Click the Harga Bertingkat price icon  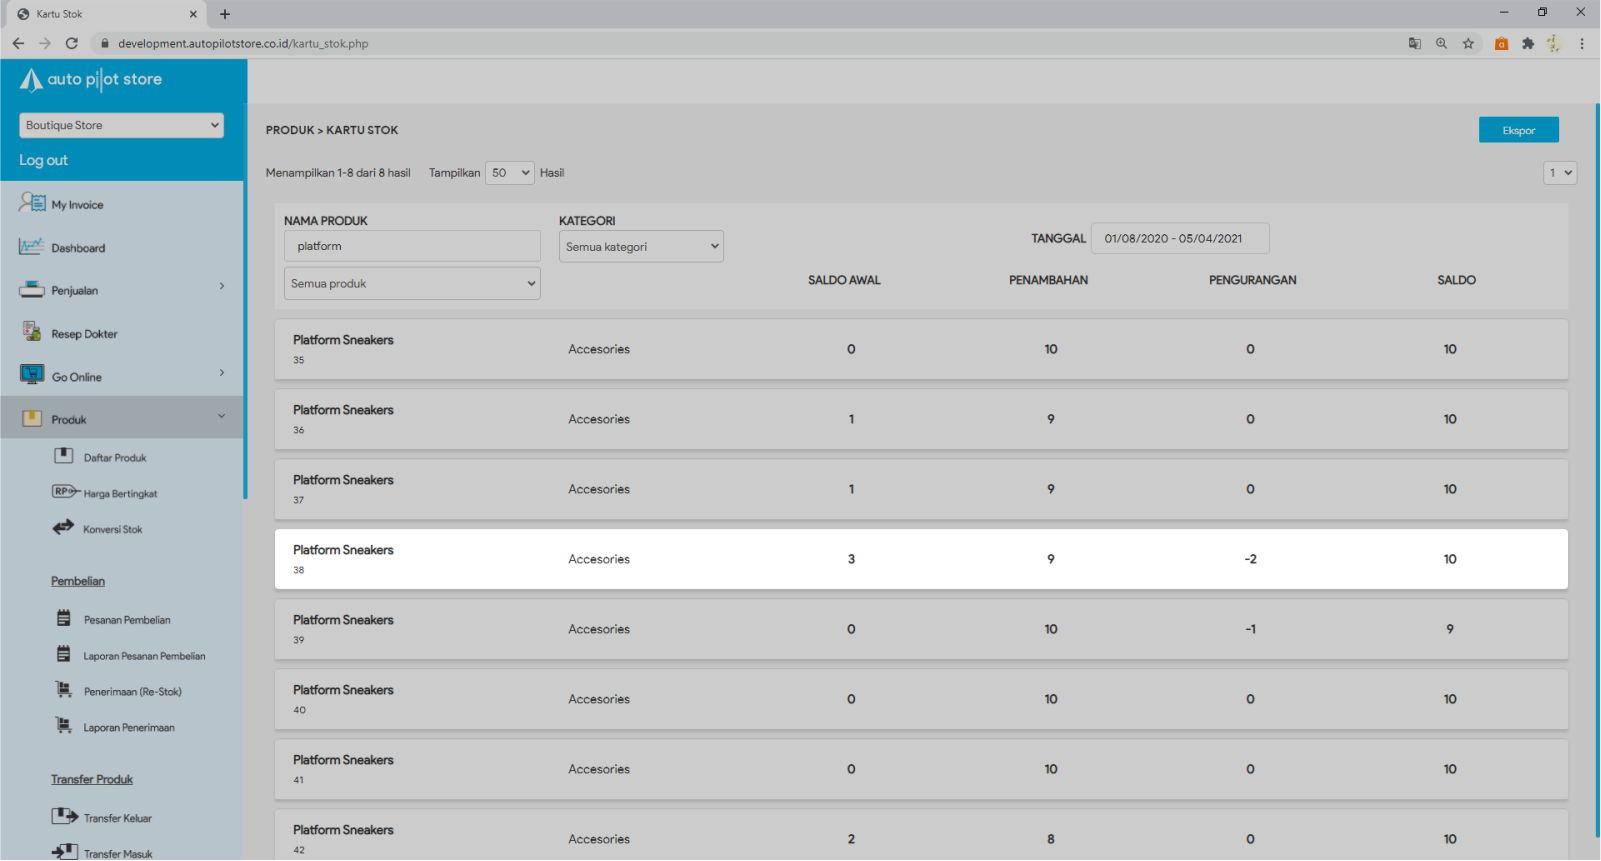pyautogui.click(x=65, y=492)
